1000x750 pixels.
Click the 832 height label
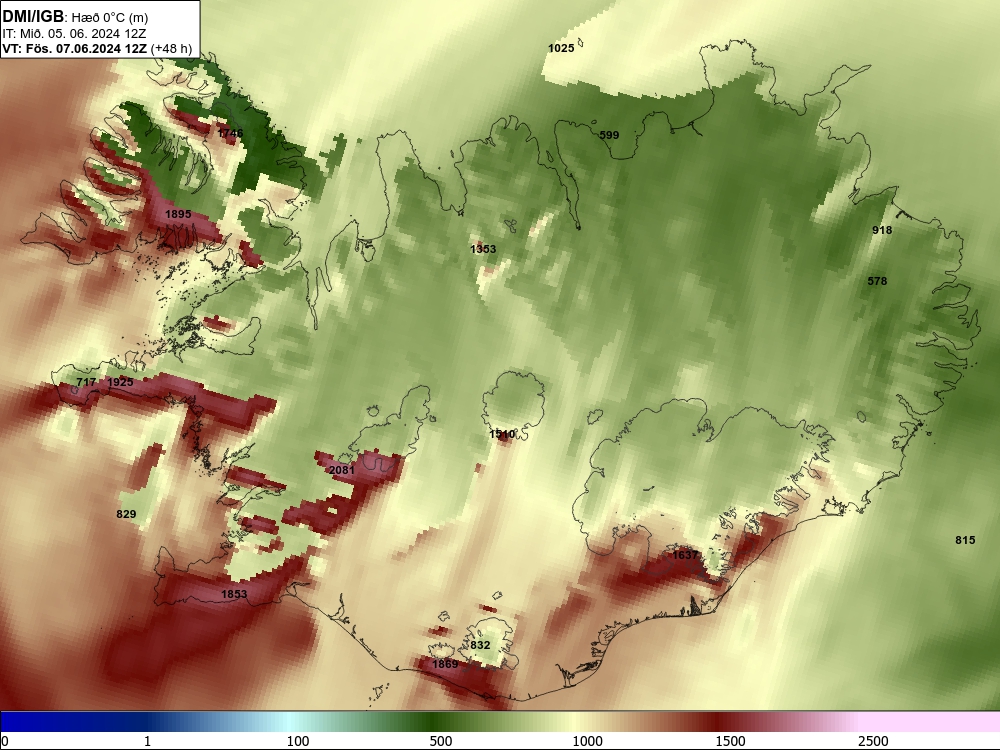[480, 645]
